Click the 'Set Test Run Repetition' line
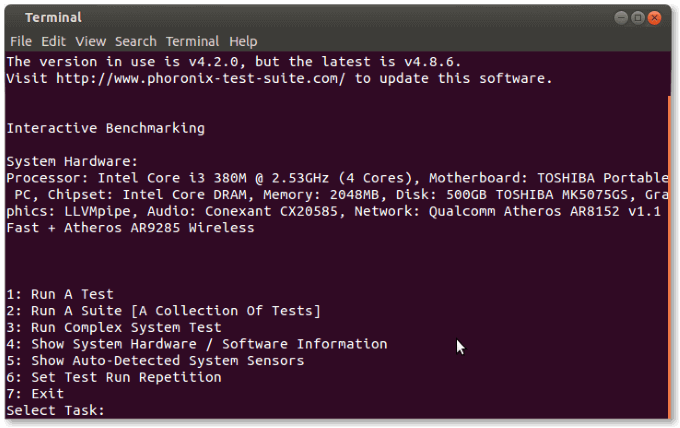 tap(114, 377)
